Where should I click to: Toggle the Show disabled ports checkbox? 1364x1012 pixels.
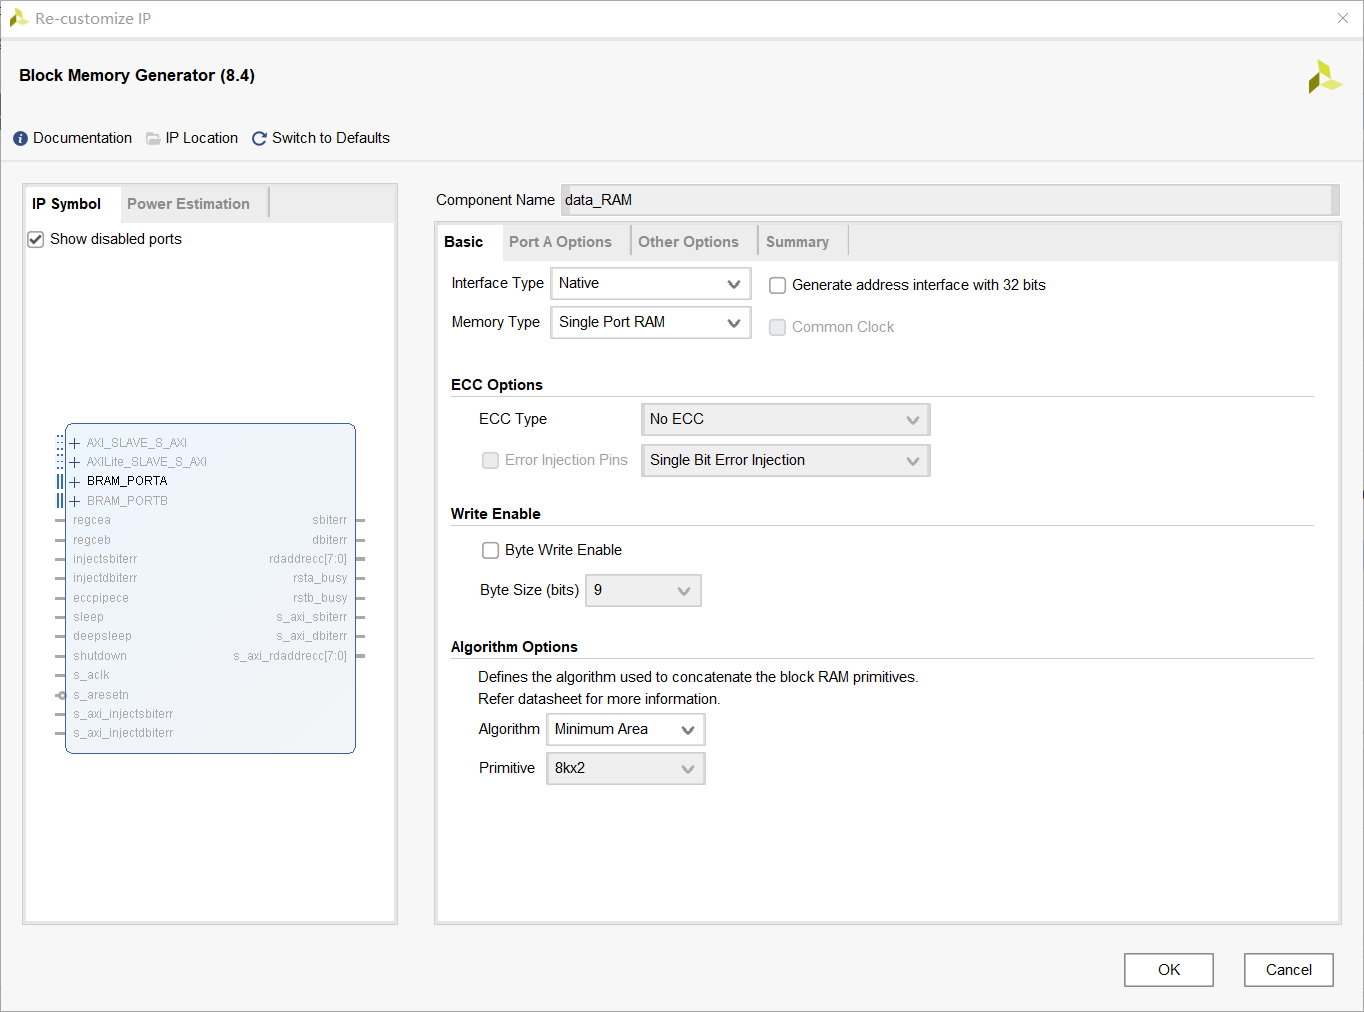tap(36, 239)
